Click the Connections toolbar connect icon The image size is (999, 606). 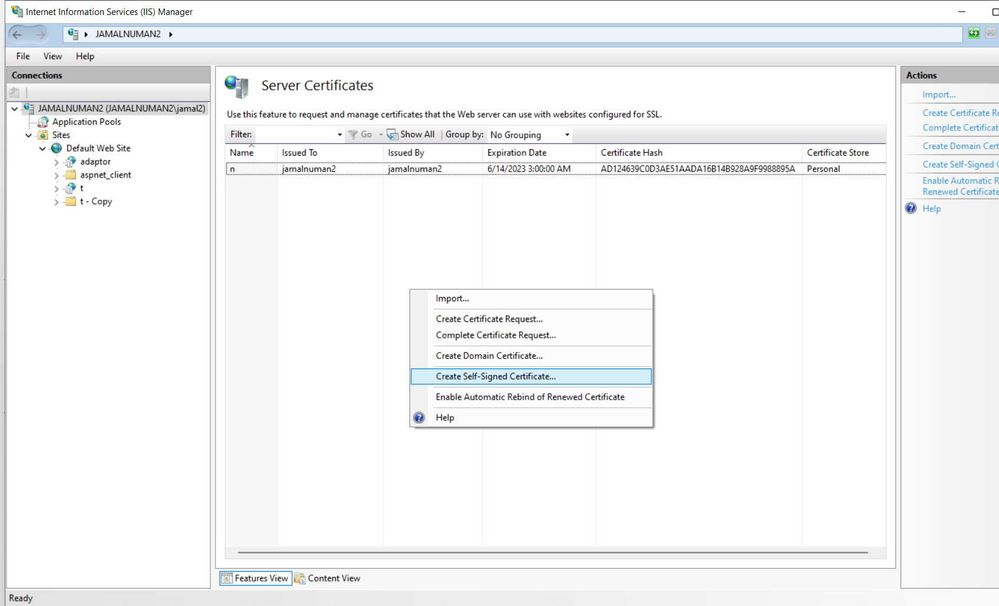15,93
